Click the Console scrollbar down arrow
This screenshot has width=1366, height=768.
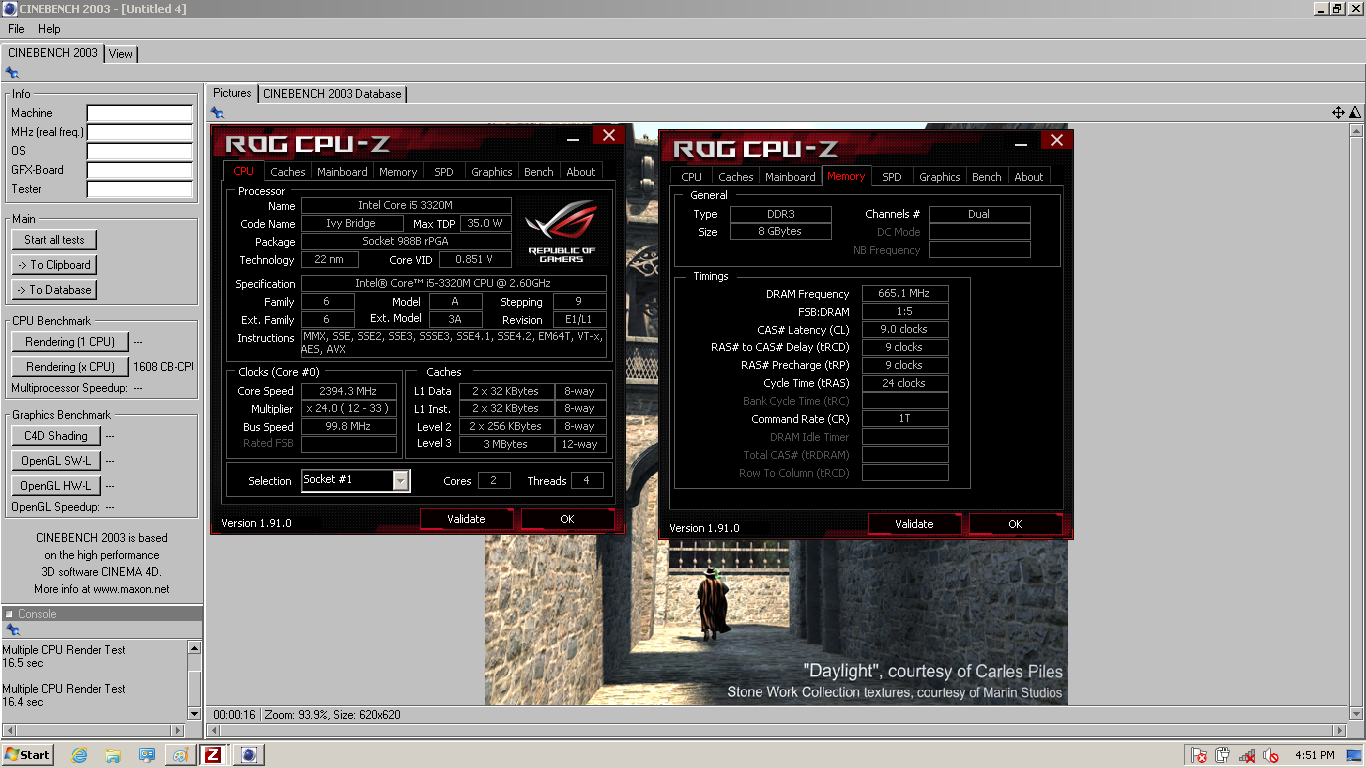coord(194,713)
